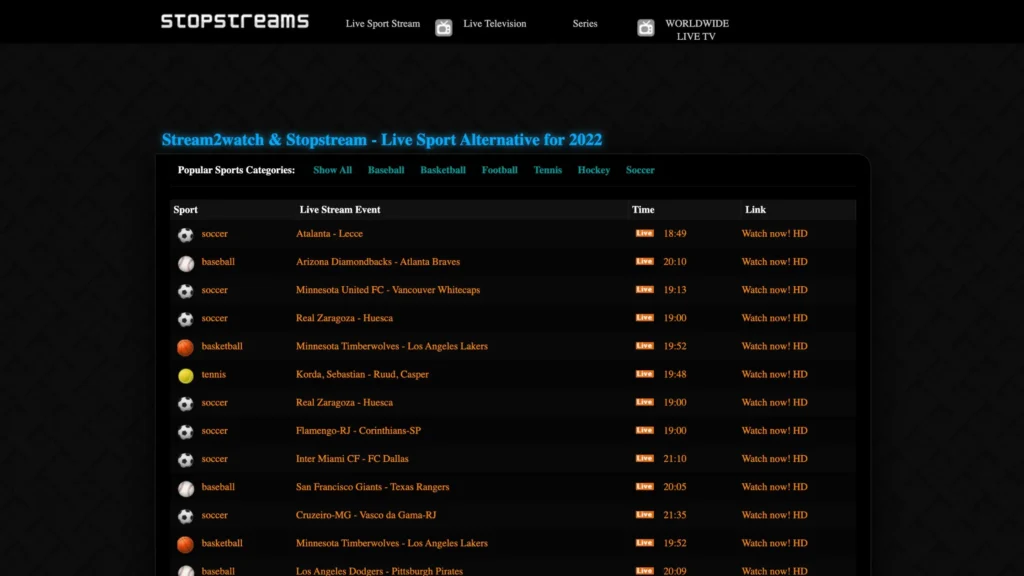Switch to the Basketball category filter
1024x576 pixels.
441,170
